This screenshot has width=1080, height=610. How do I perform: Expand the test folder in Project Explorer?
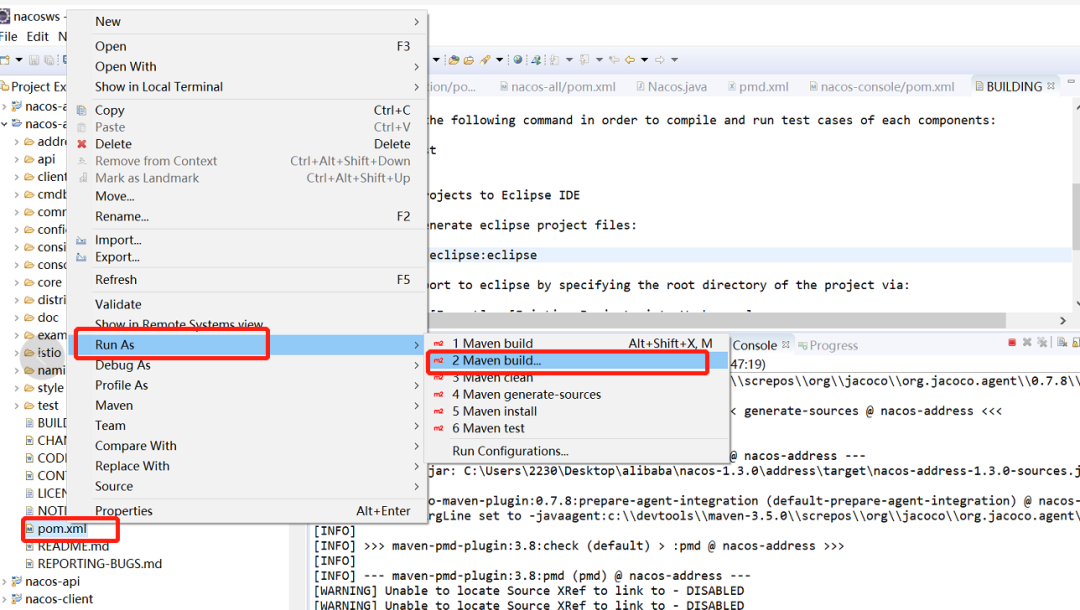17,406
